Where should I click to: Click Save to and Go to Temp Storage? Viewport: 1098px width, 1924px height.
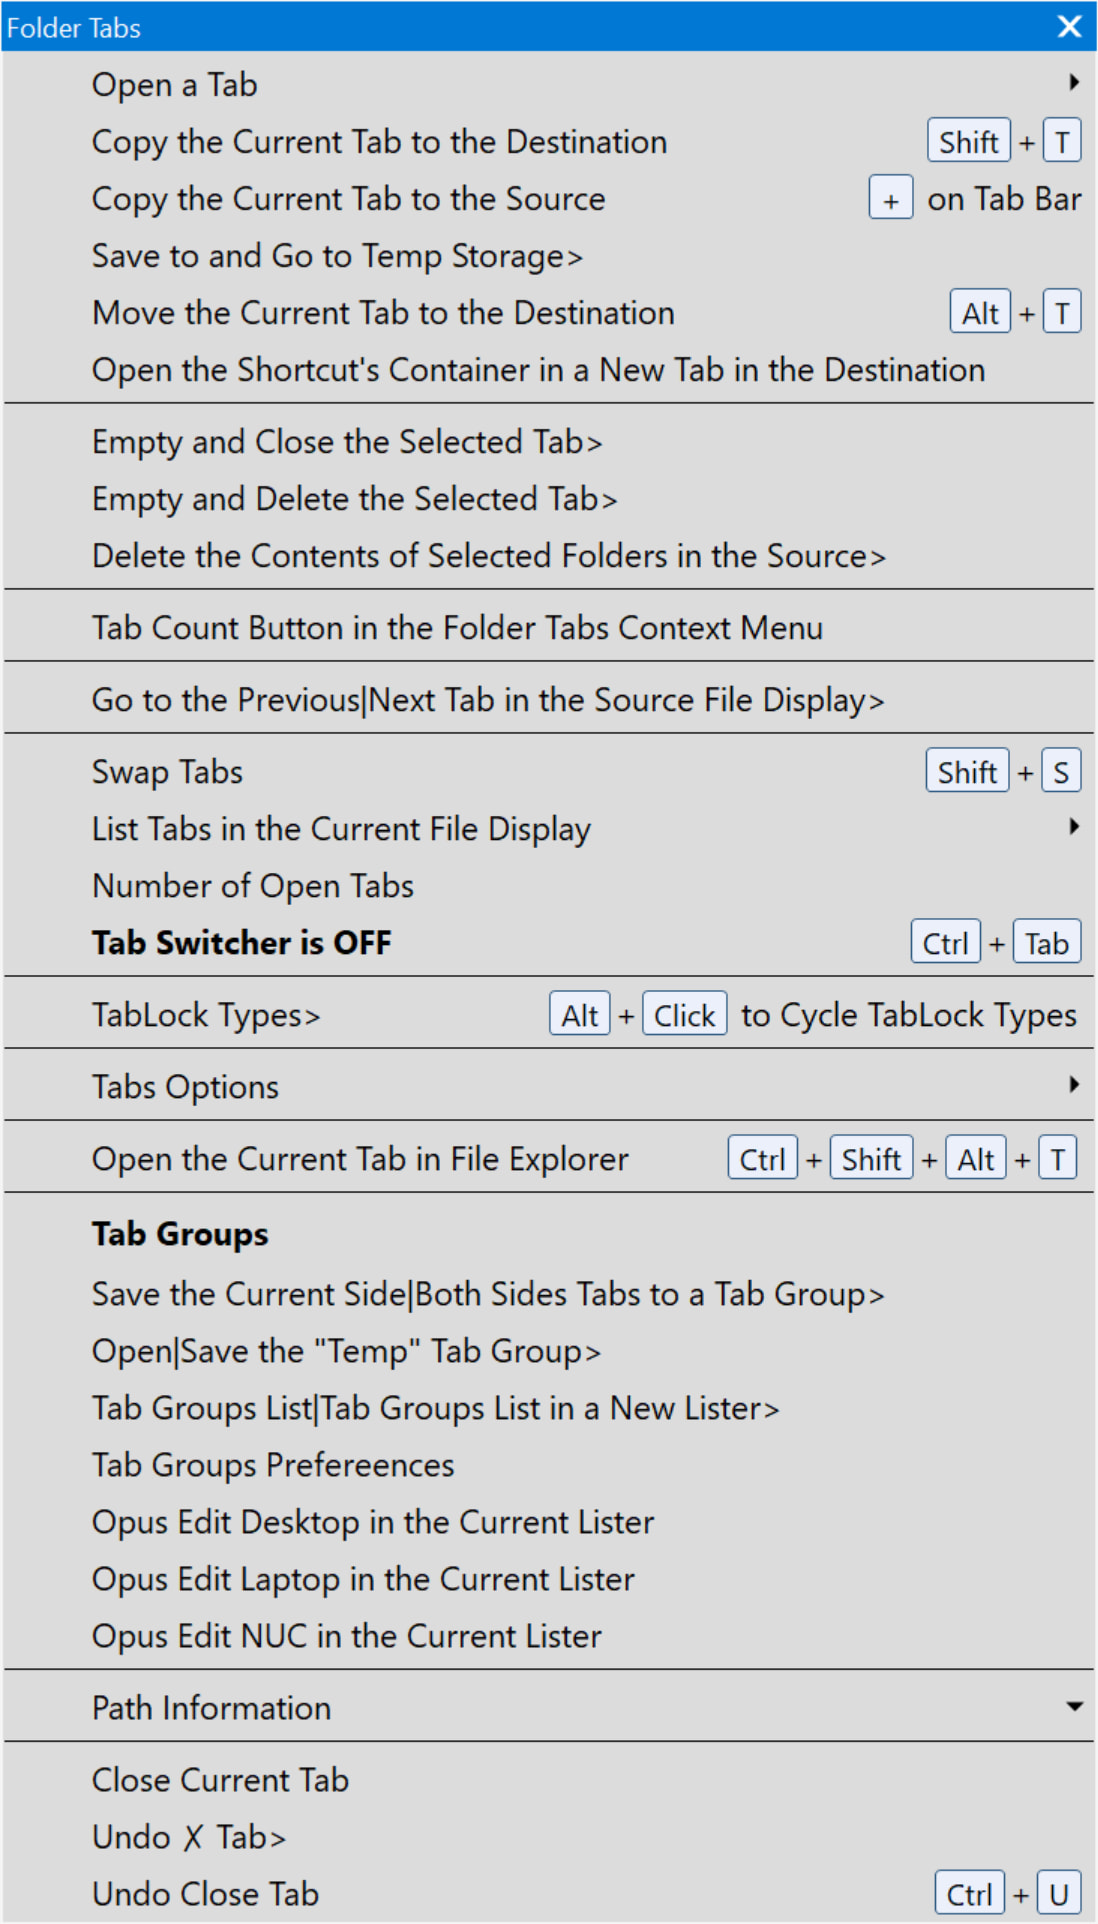337,256
